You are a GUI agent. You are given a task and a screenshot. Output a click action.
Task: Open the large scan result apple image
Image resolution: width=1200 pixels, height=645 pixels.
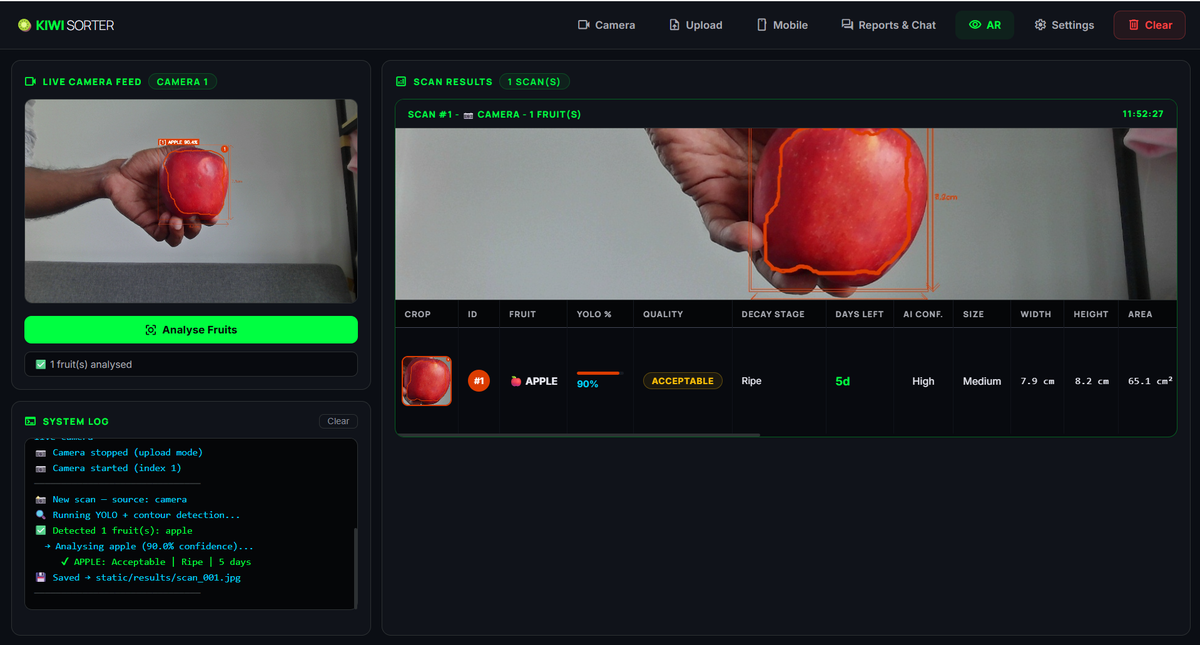click(x=786, y=214)
